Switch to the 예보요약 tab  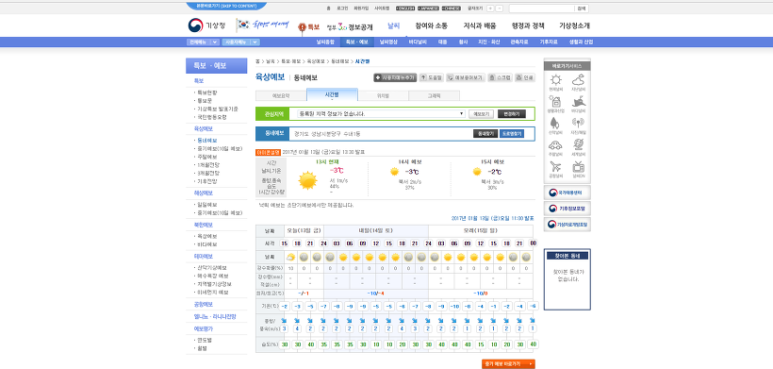click(281, 96)
